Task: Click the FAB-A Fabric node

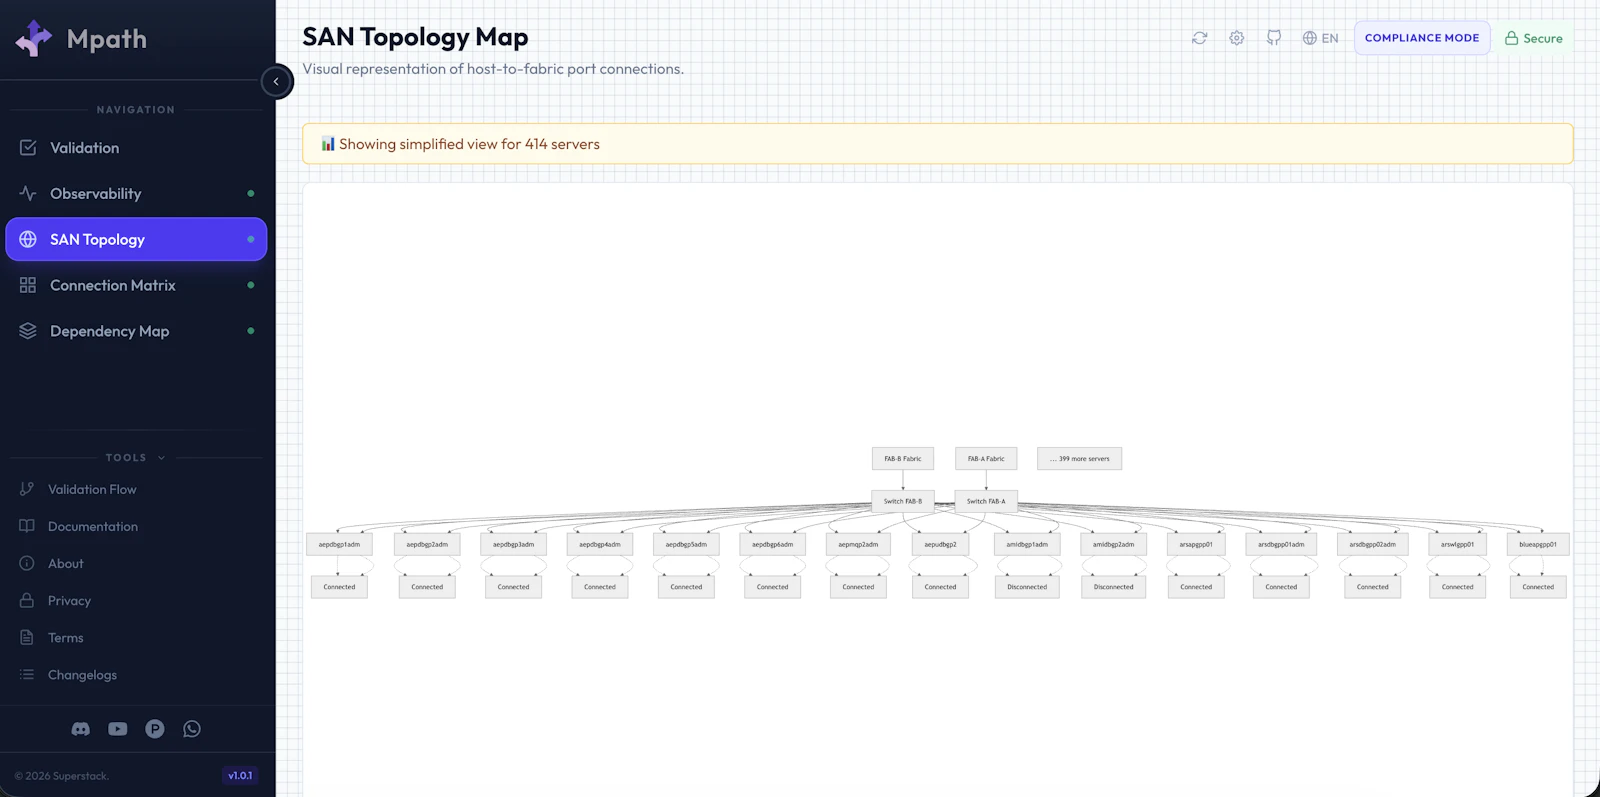Action: point(986,459)
